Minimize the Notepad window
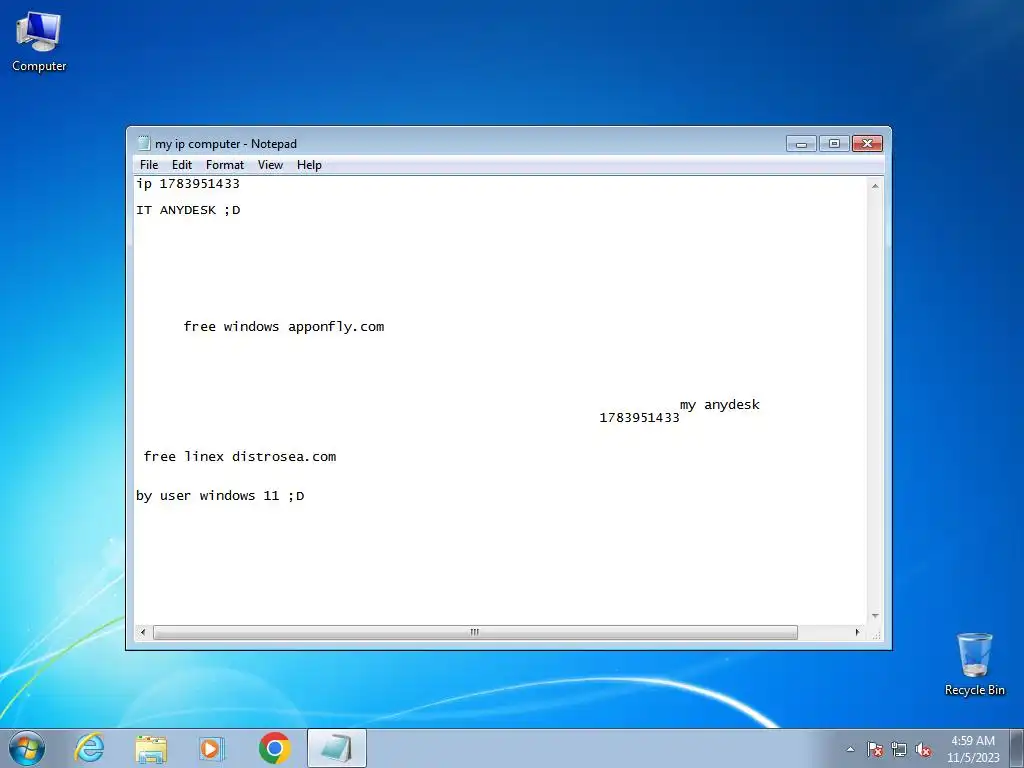This screenshot has height=768, width=1024. 801,143
